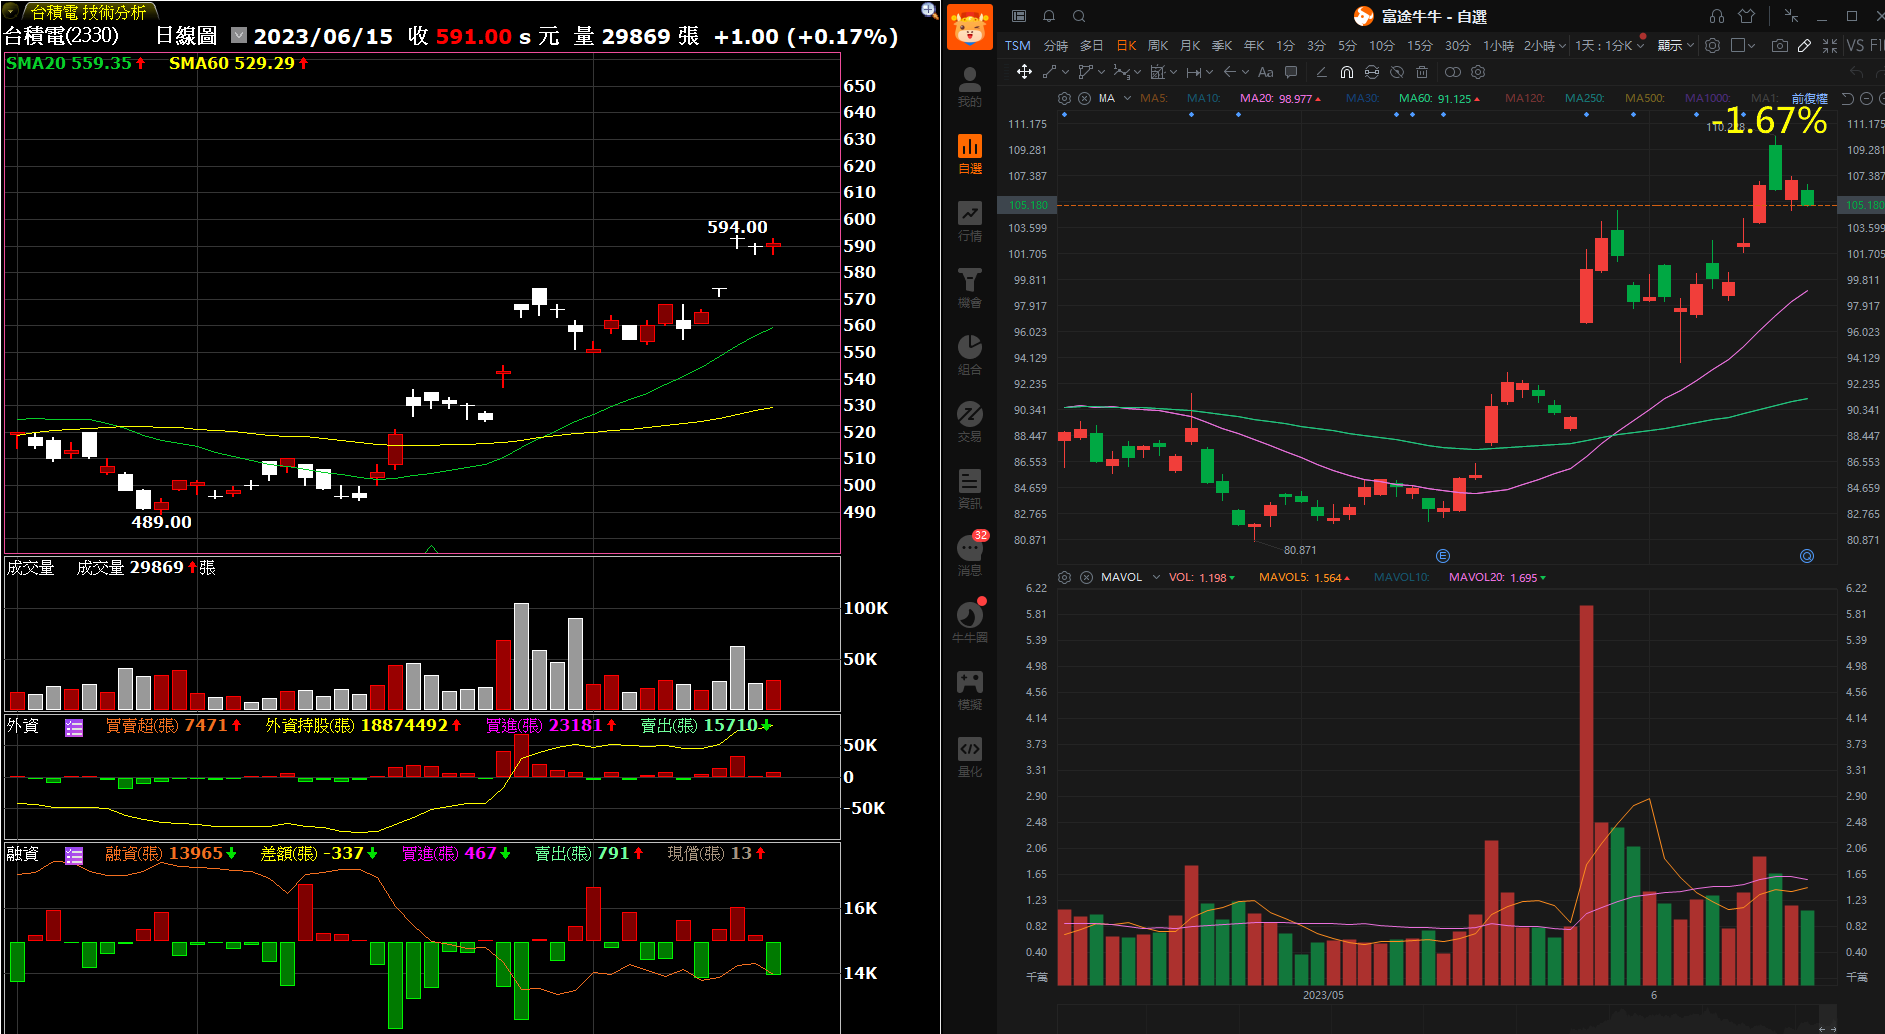Switch to 分時 intraday tab
1885x1034 pixels.
point(1055,46)
